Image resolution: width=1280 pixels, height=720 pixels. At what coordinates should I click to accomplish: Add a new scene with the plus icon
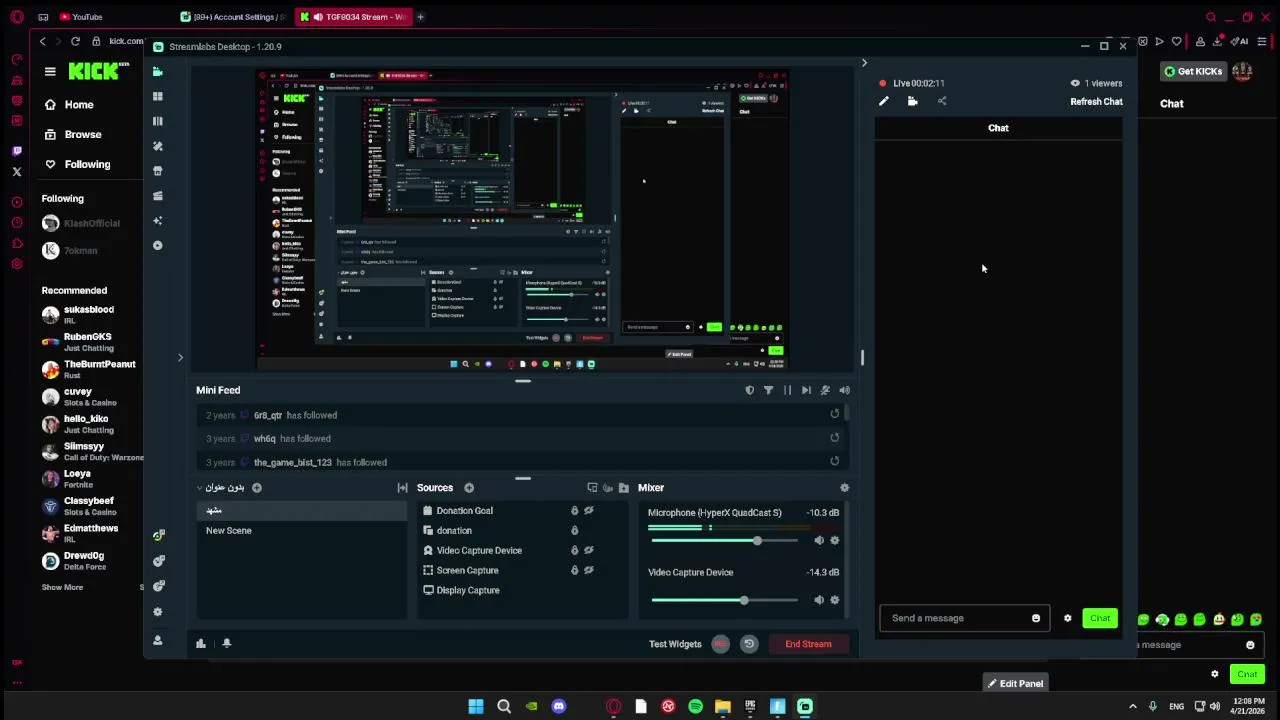point(257,488)
